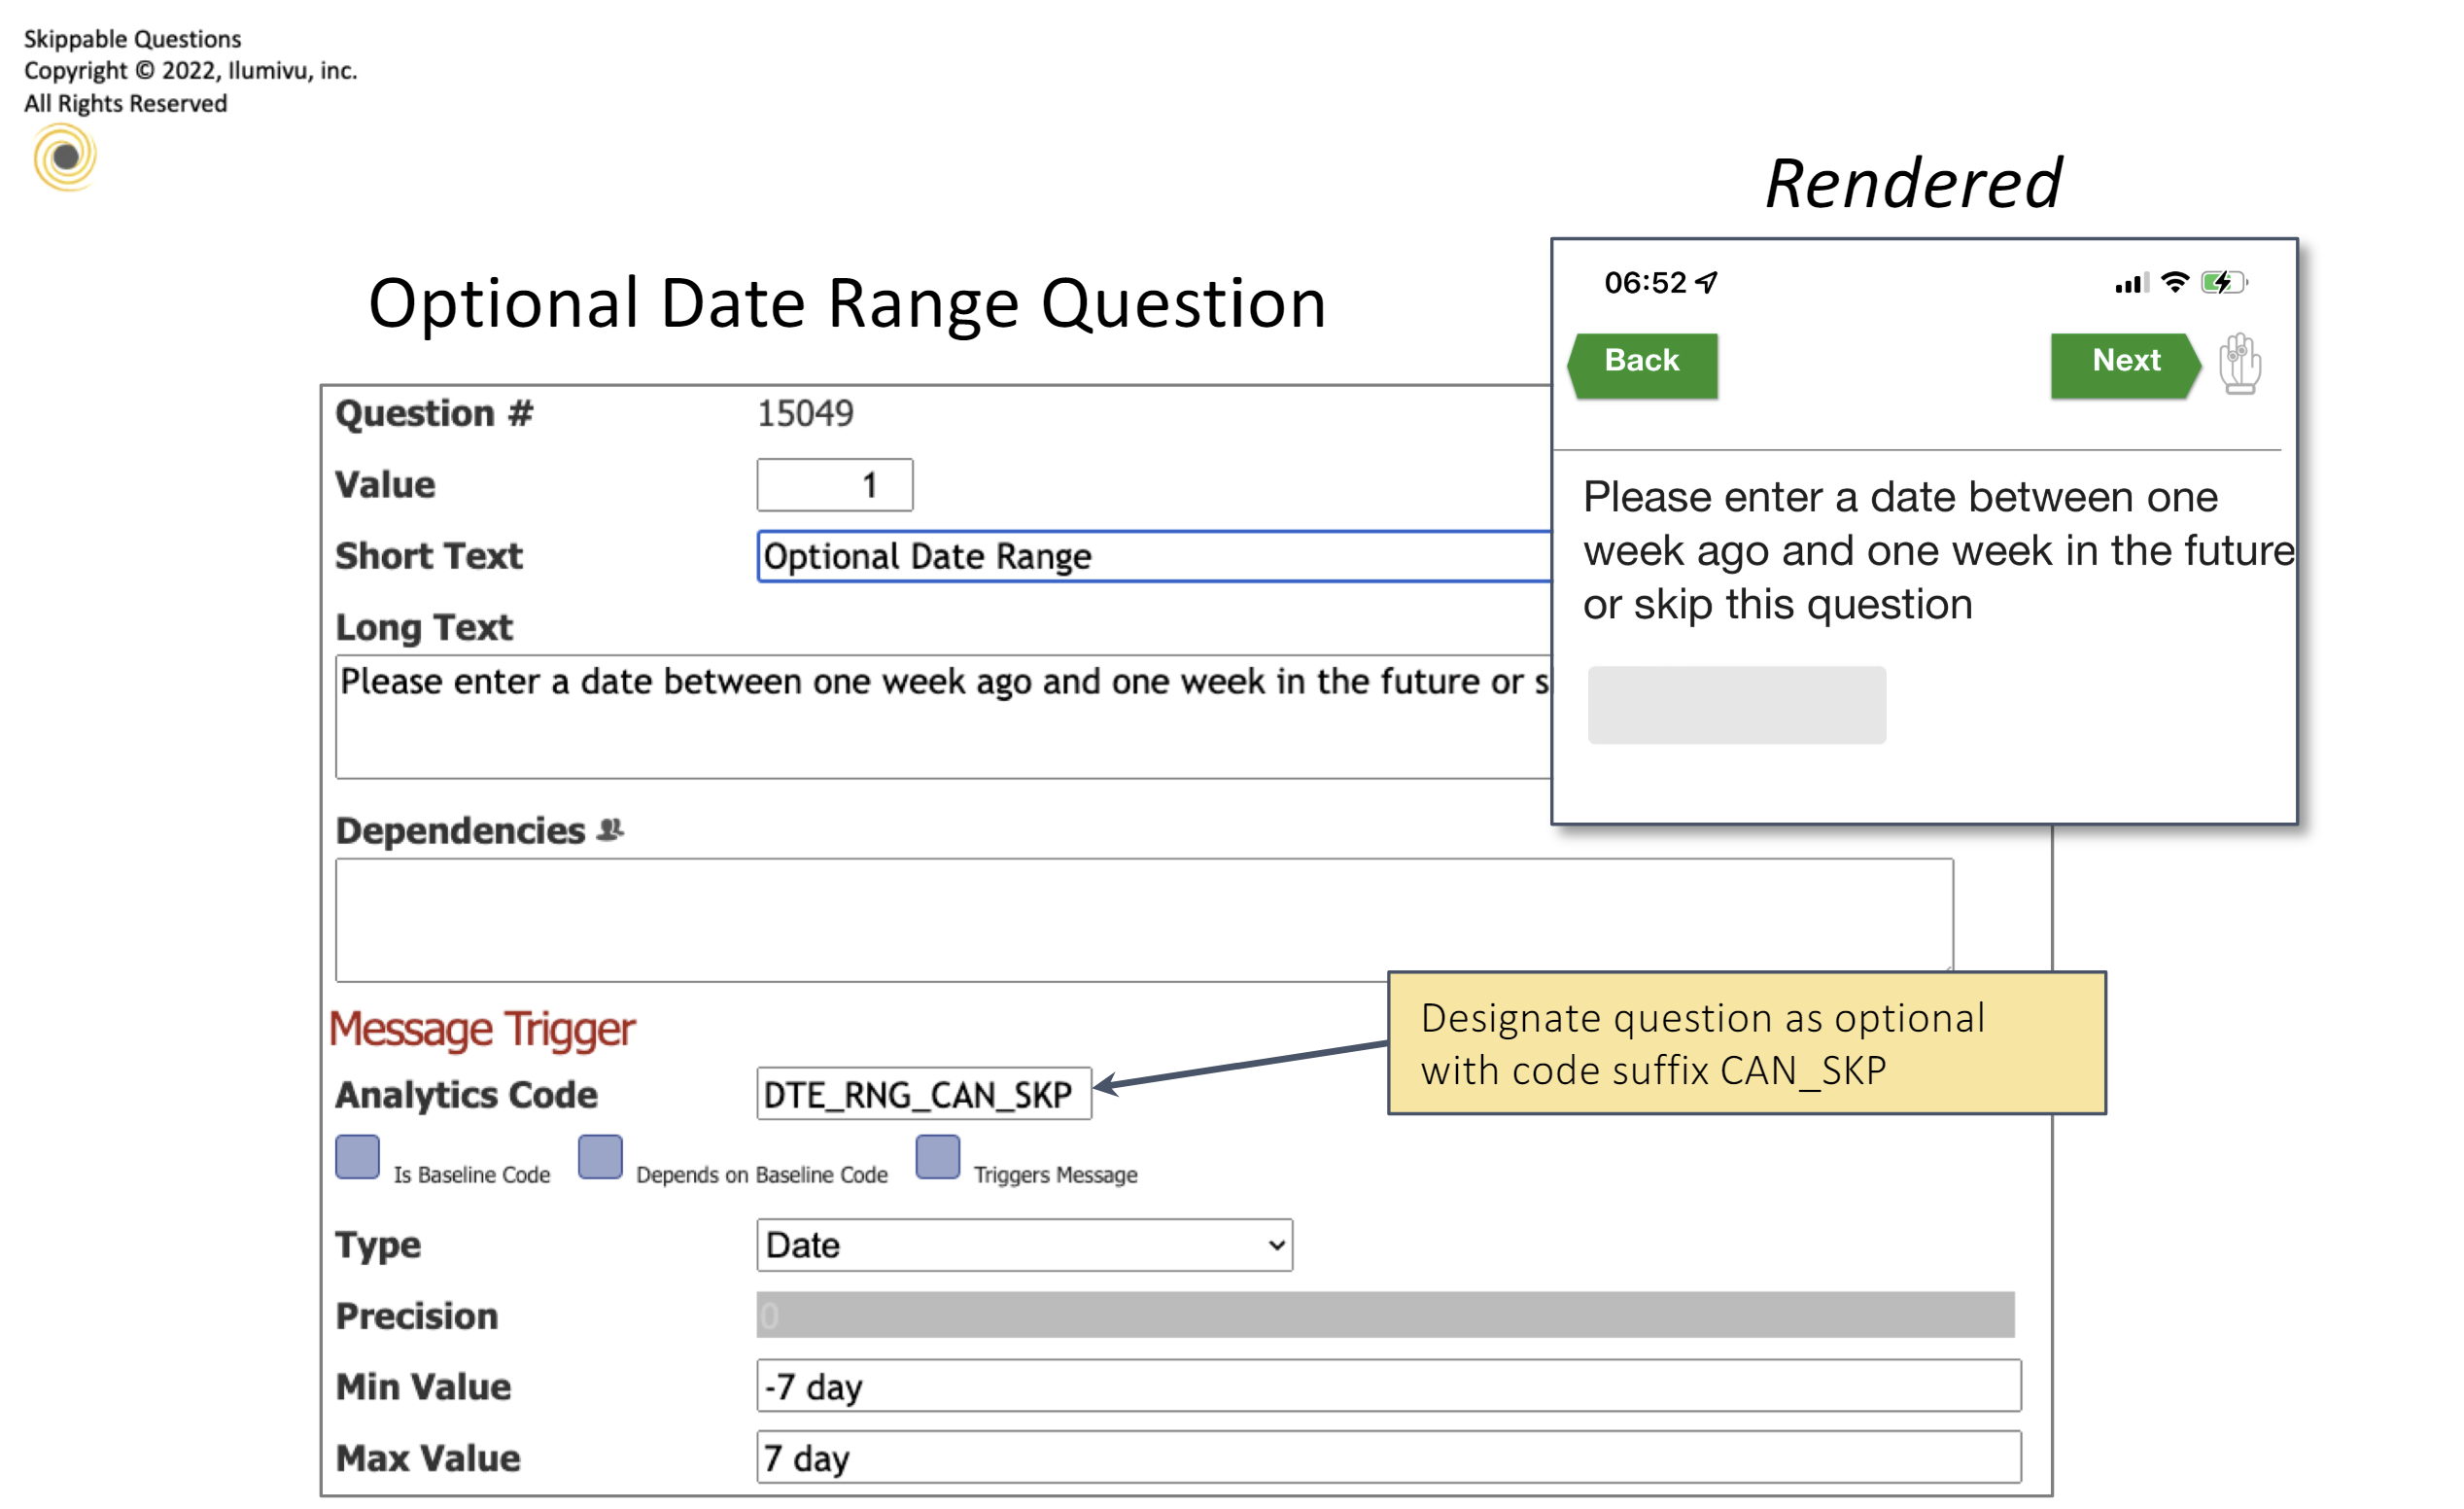2464x1509 pixels.
Task: Click the battery charging icon
Action: pos(2222,283)
